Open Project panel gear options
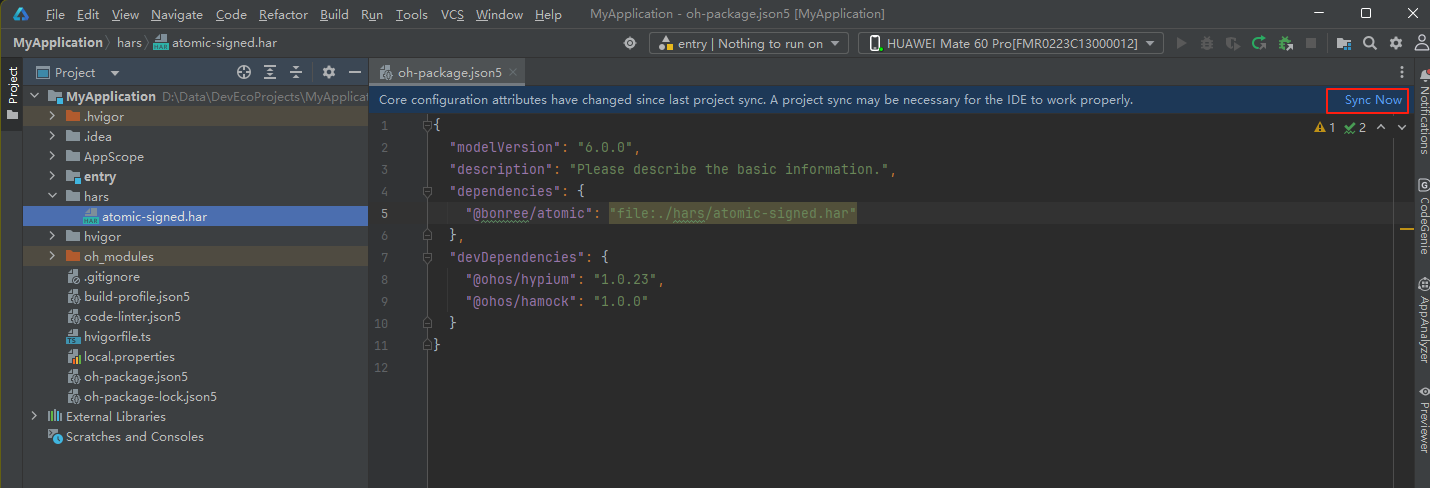Screen dimensions: 1430x488 [329, 73]
